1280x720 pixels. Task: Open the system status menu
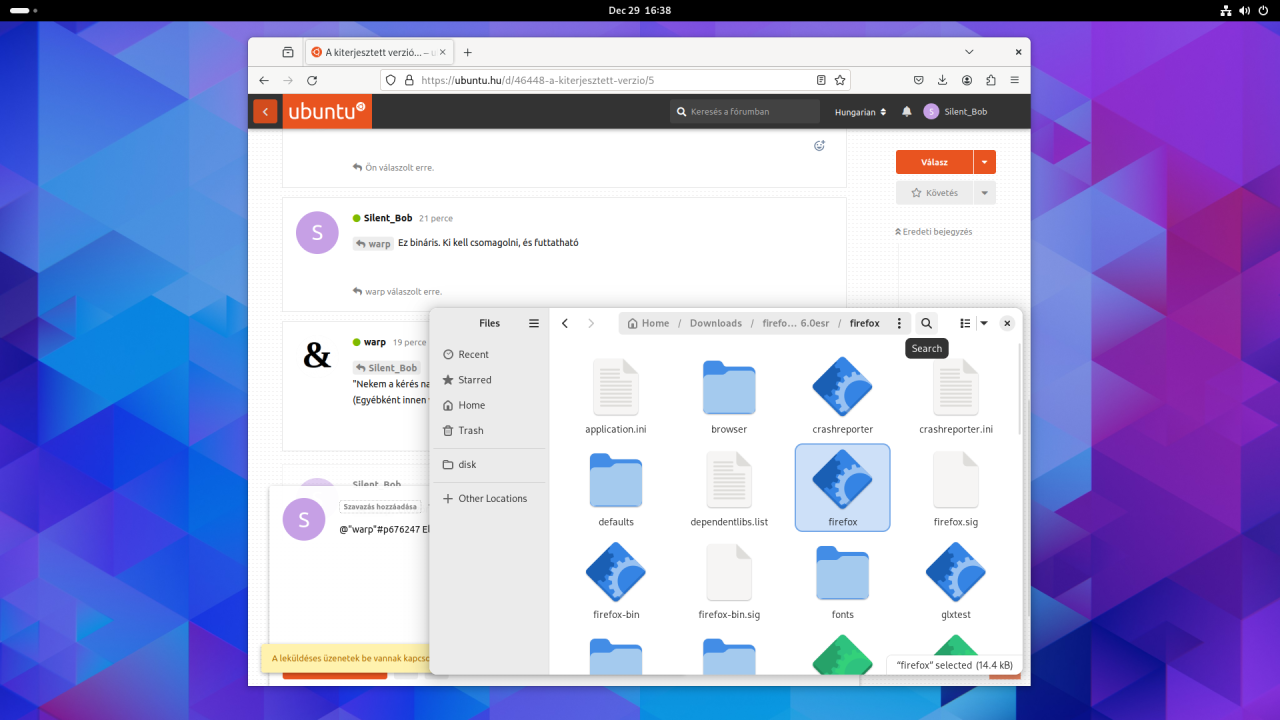1245,10
